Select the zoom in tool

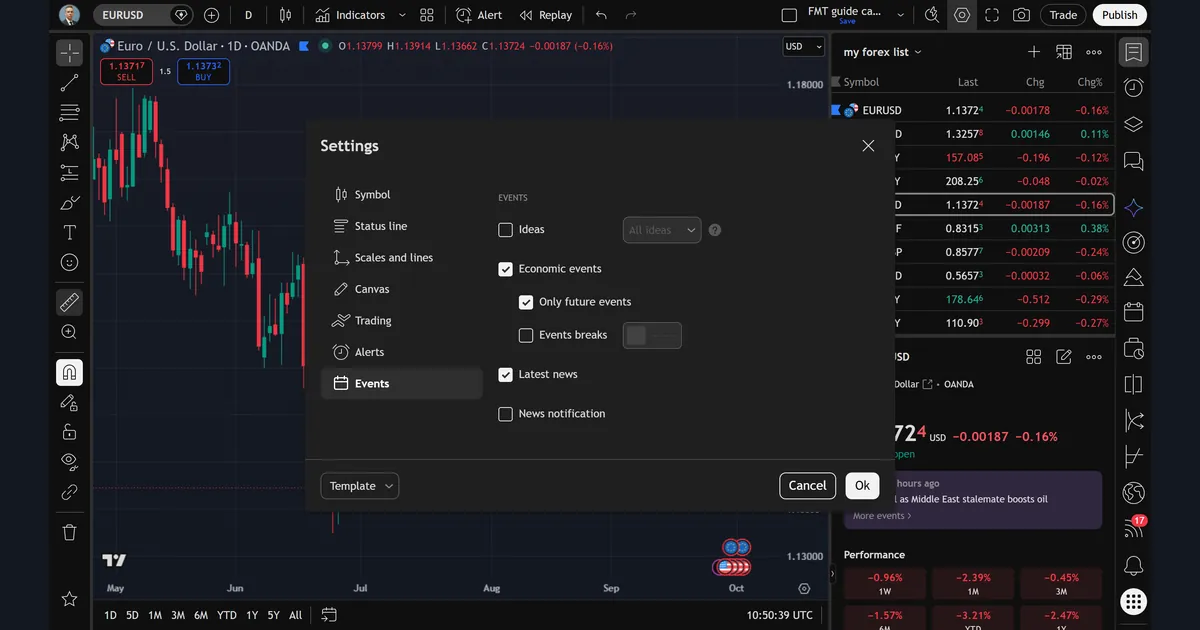[x=69, y=332]
